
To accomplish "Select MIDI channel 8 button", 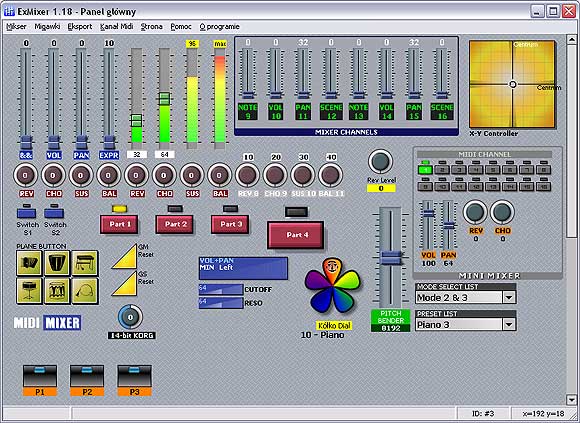I will [544, 170].
